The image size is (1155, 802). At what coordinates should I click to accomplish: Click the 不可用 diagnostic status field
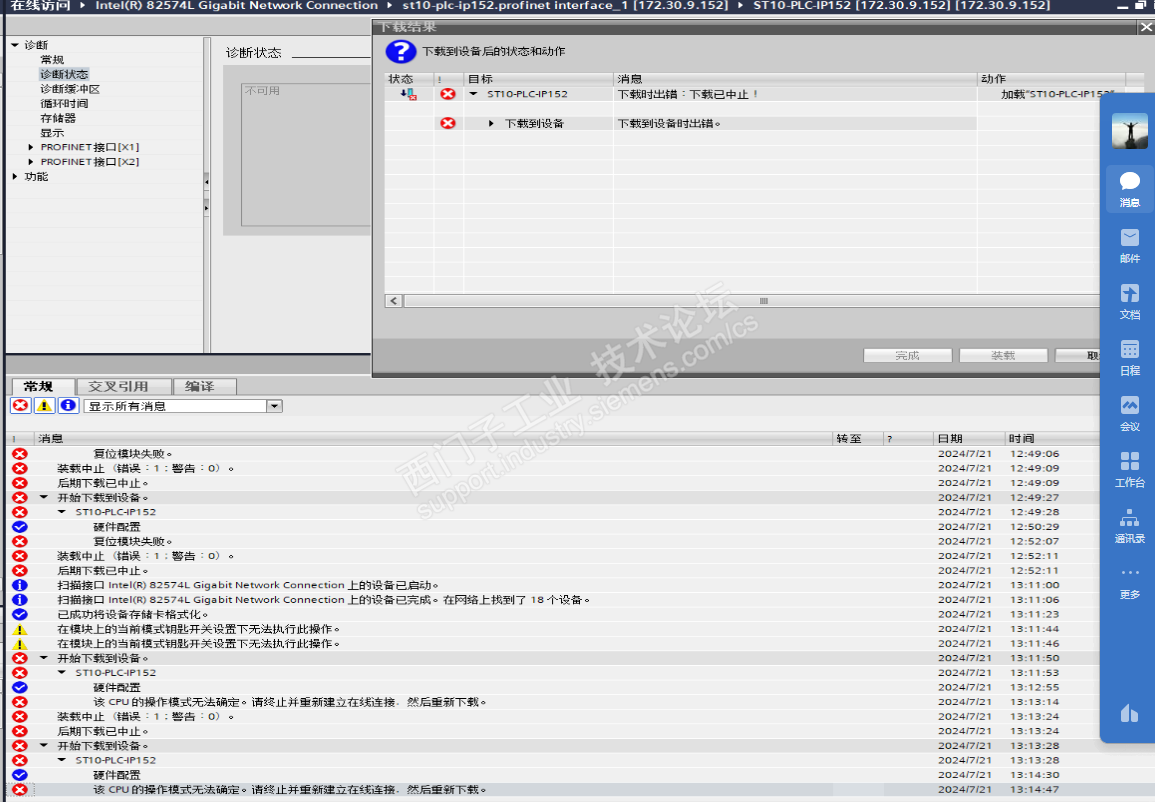tap(306, 155)
